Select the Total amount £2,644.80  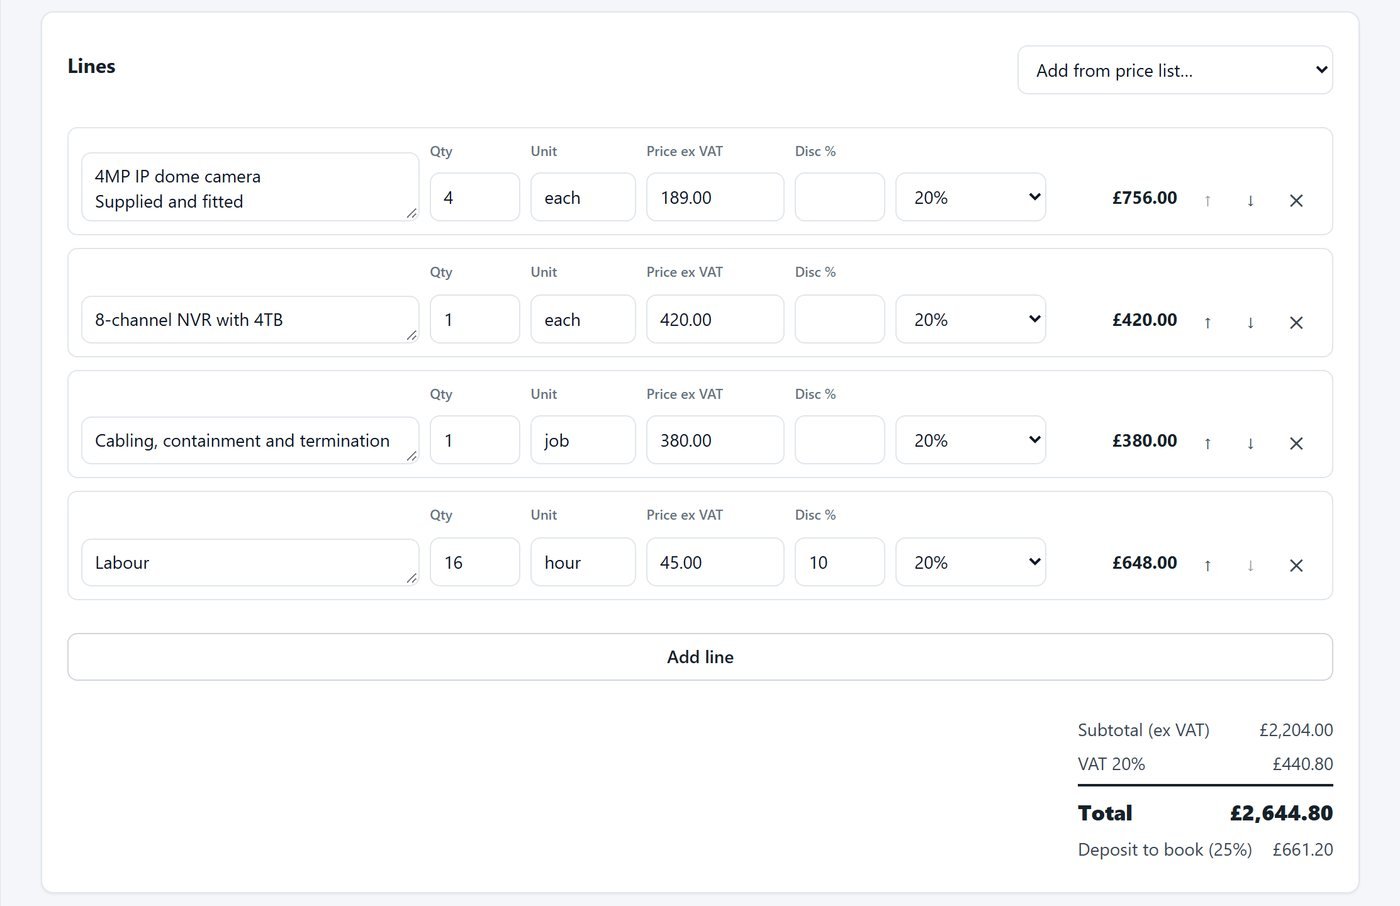coord(1281,813)
